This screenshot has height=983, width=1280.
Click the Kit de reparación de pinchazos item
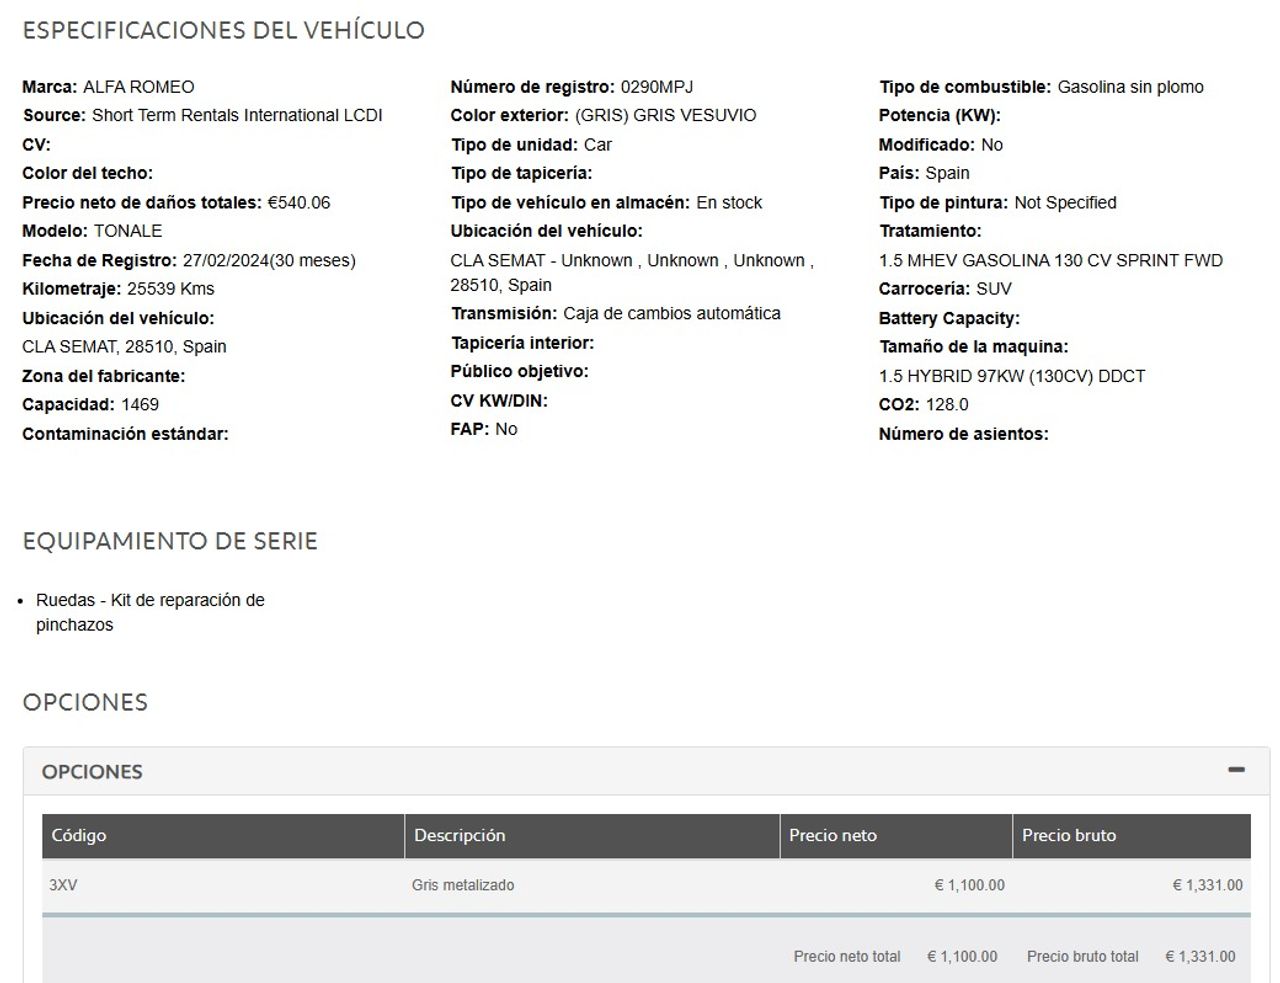150,612
